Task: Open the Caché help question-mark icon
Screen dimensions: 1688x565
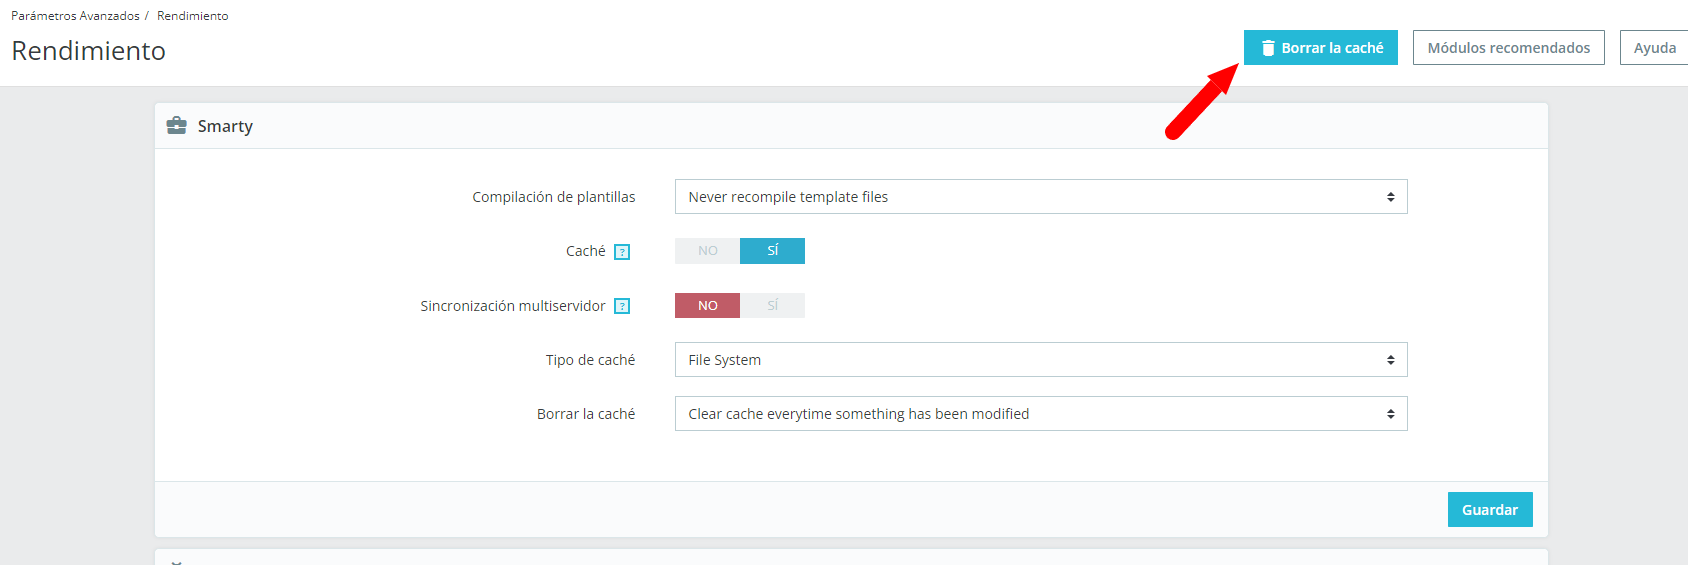Action: [622, 252]
